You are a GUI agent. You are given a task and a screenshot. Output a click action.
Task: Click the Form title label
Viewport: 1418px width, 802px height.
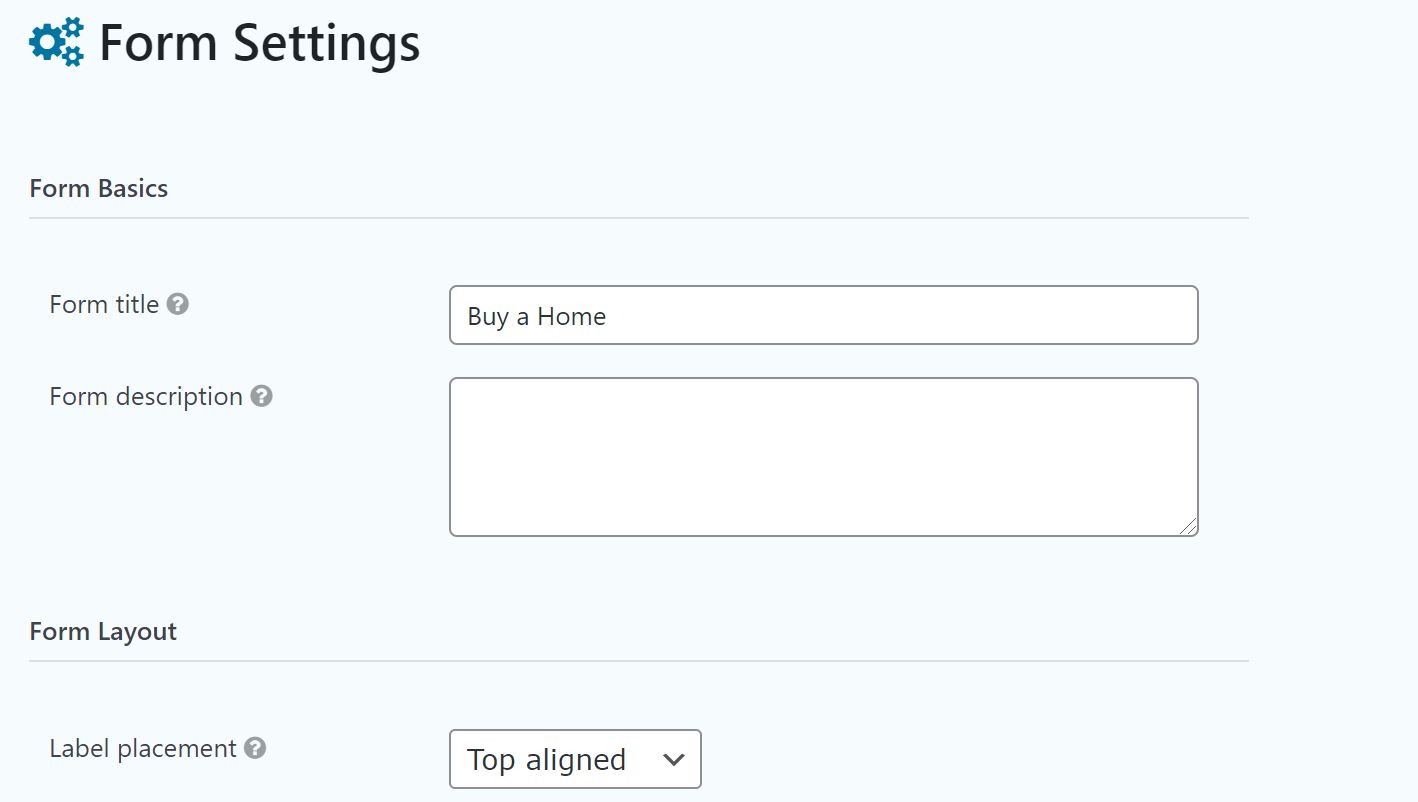[104, 304]
